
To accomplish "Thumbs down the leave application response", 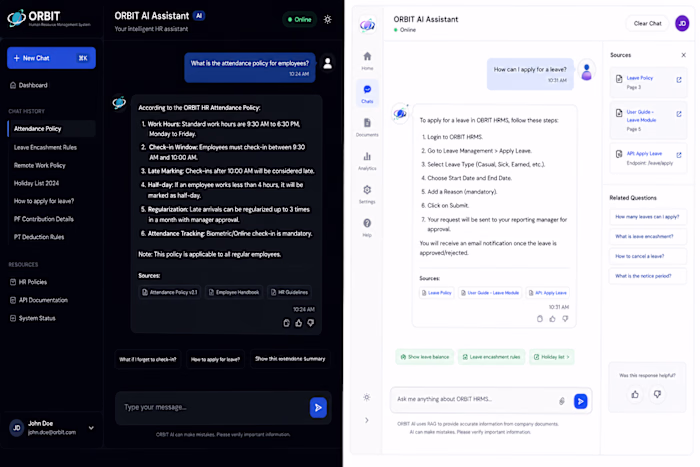I will tap(565, 319).
